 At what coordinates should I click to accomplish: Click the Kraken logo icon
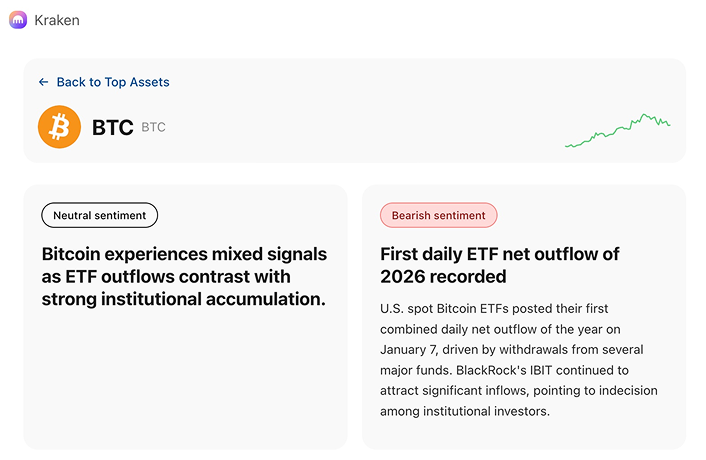click(x=18, y=20)
